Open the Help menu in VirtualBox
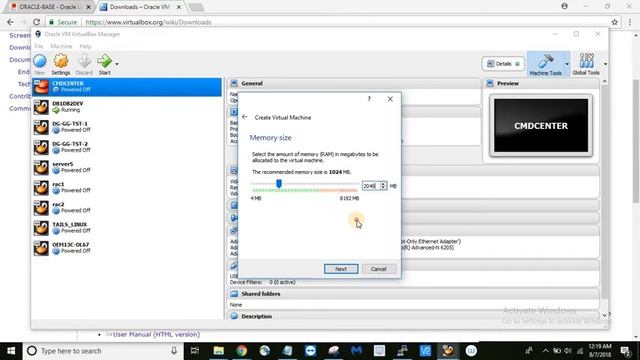Image resolution: width=640 pixels, height=360 pixels. (x=85, y=46)
